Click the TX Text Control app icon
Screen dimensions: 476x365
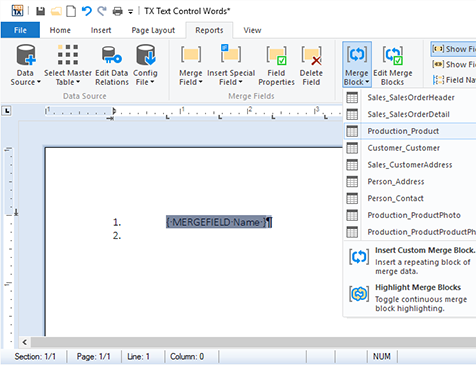(17, 11)
